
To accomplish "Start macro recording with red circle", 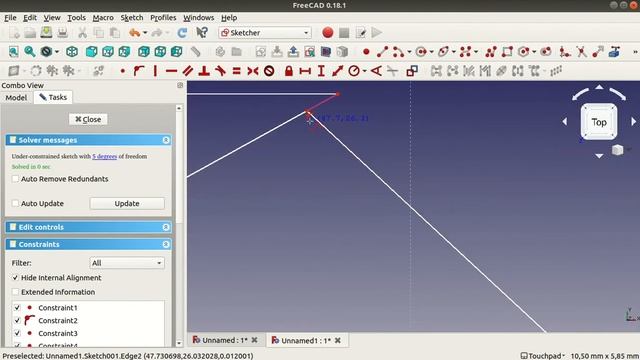I will coord(327,33).
